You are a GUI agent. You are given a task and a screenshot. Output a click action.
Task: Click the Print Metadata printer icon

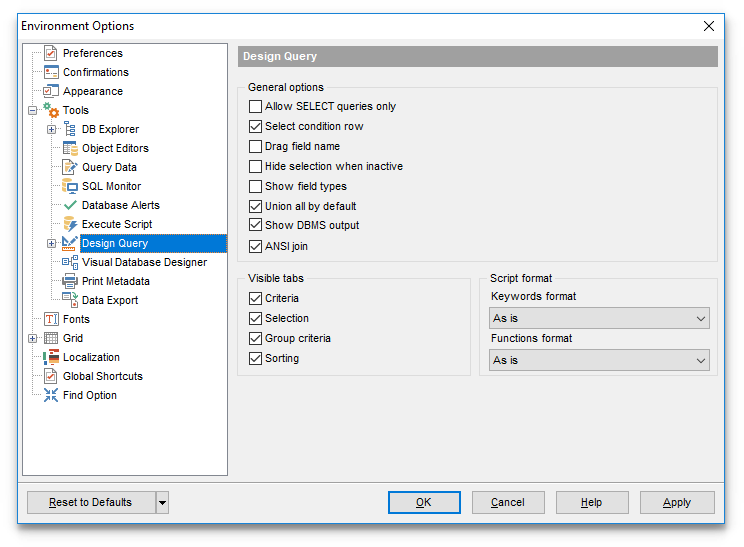pyautogui.click(x=70, y=281)
